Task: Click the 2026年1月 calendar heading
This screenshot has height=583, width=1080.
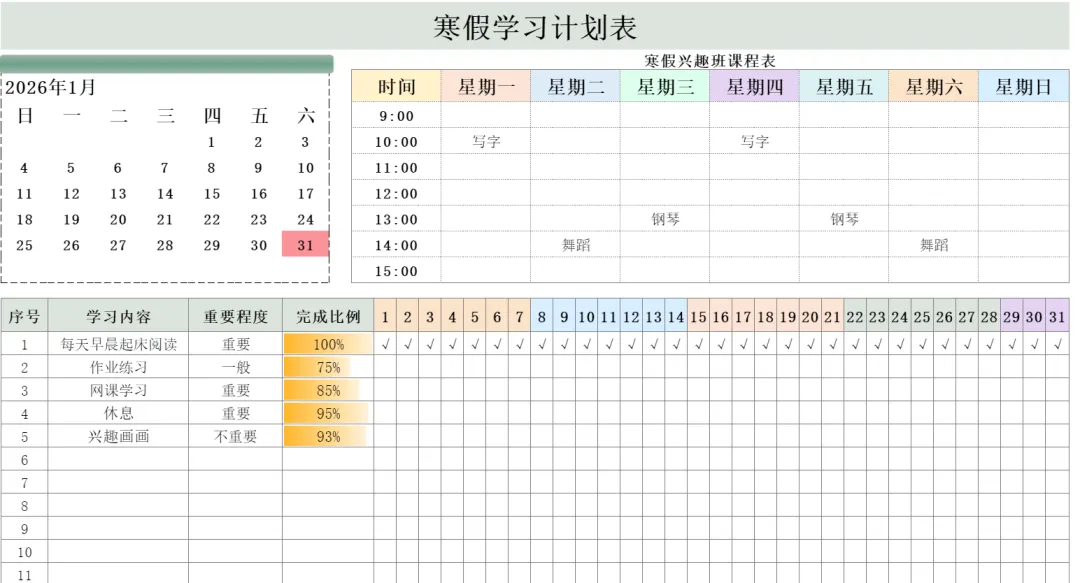Action: pos(50,88)
